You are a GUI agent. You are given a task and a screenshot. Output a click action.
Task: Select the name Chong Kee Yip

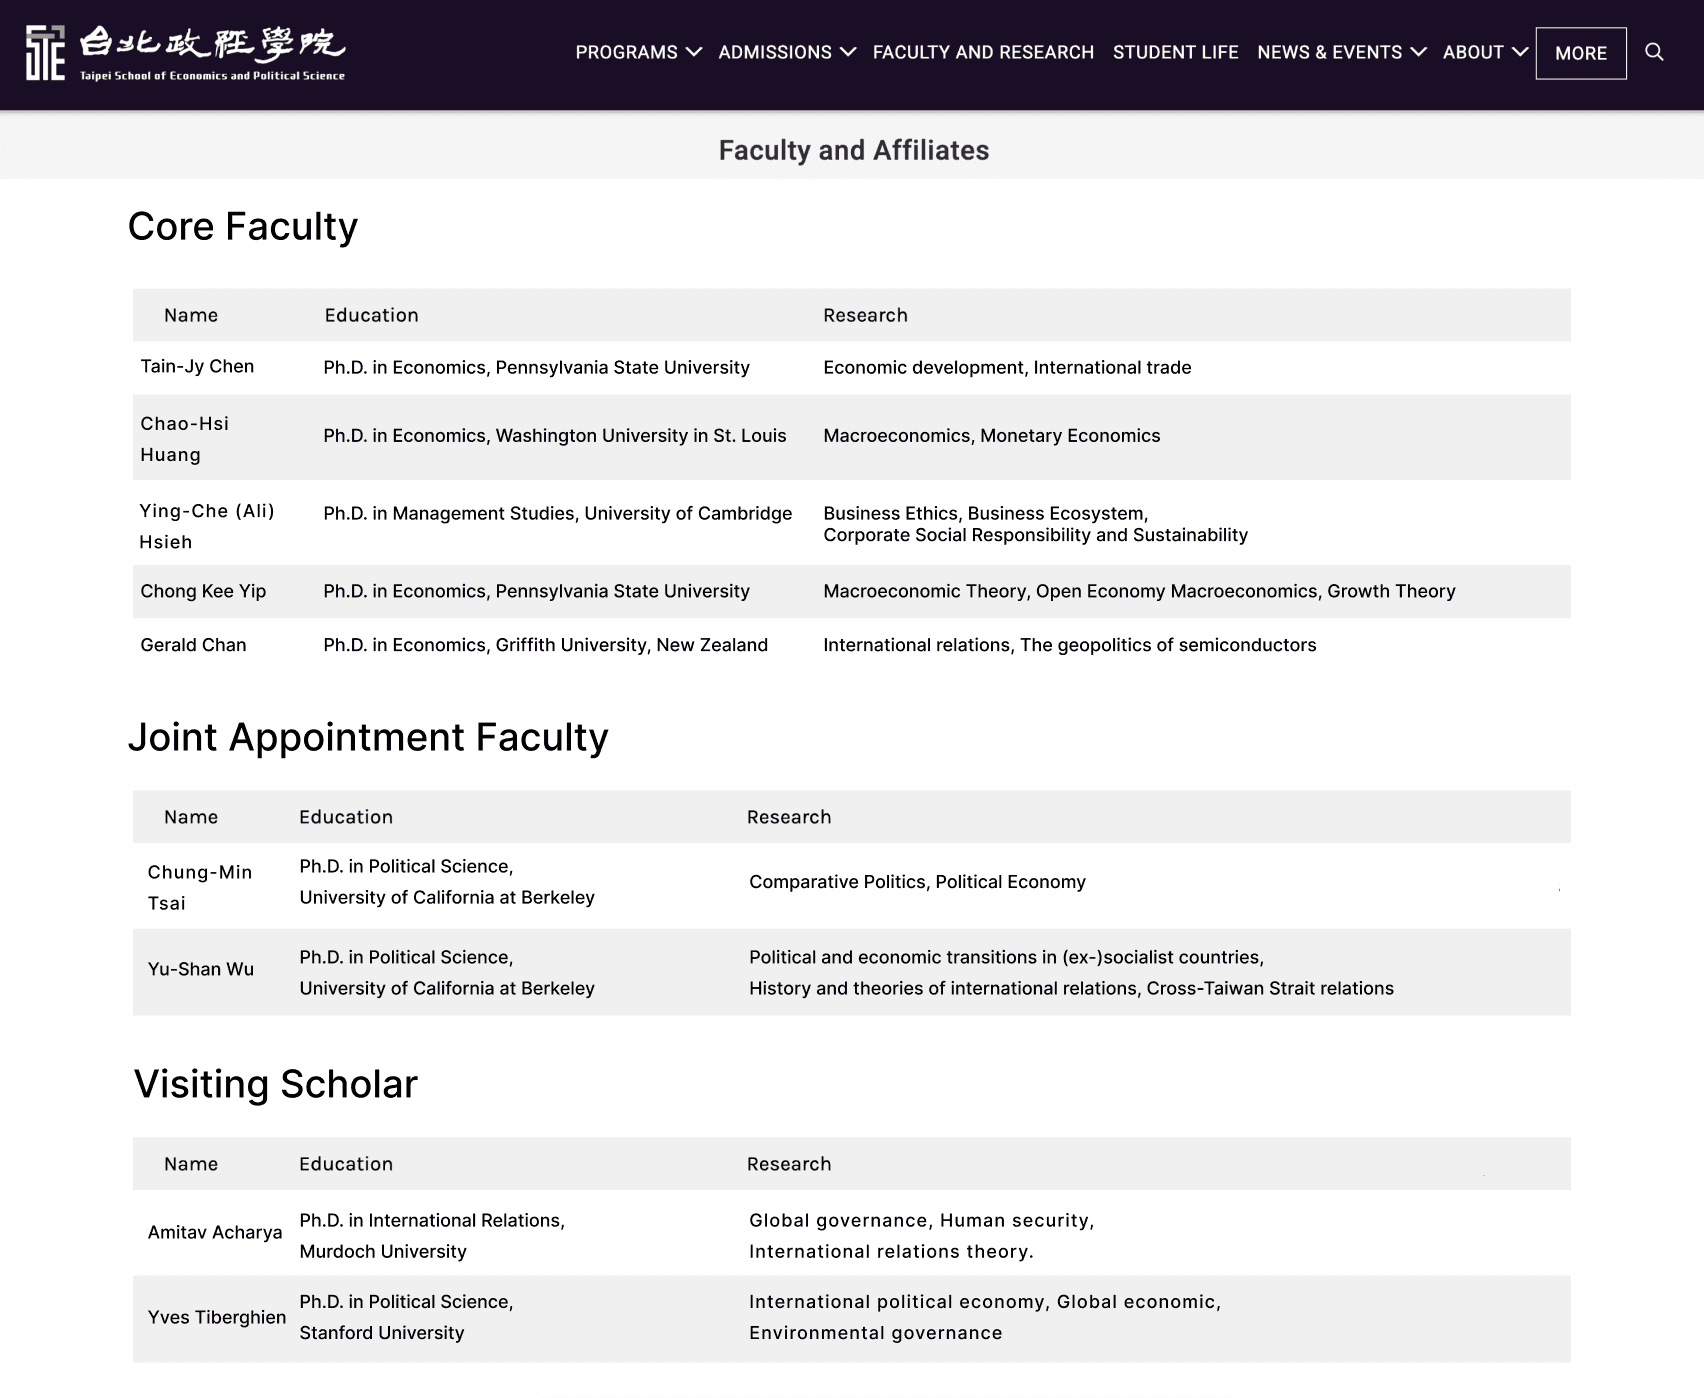click(203, 591)
